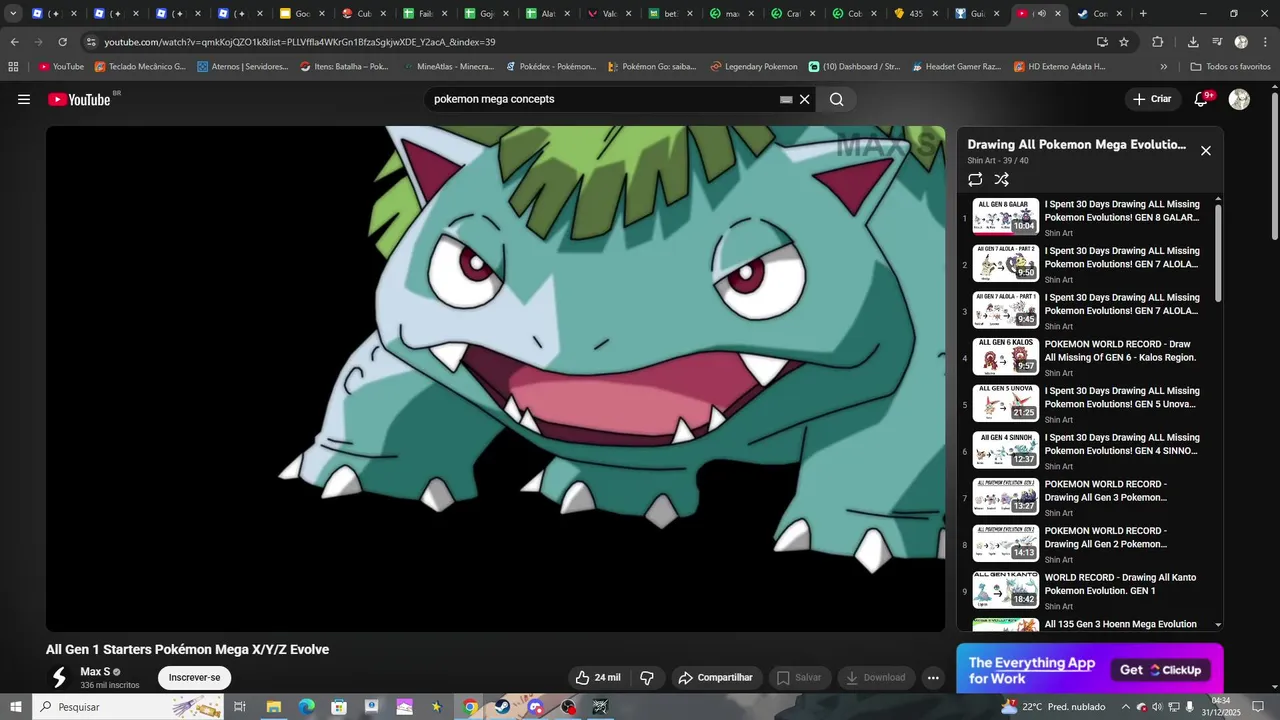Screen dimensions: 1280x720
Task: Open the Chrome extensions puzzle icon
Action: pyautogui.click(x=1158, y=42)
